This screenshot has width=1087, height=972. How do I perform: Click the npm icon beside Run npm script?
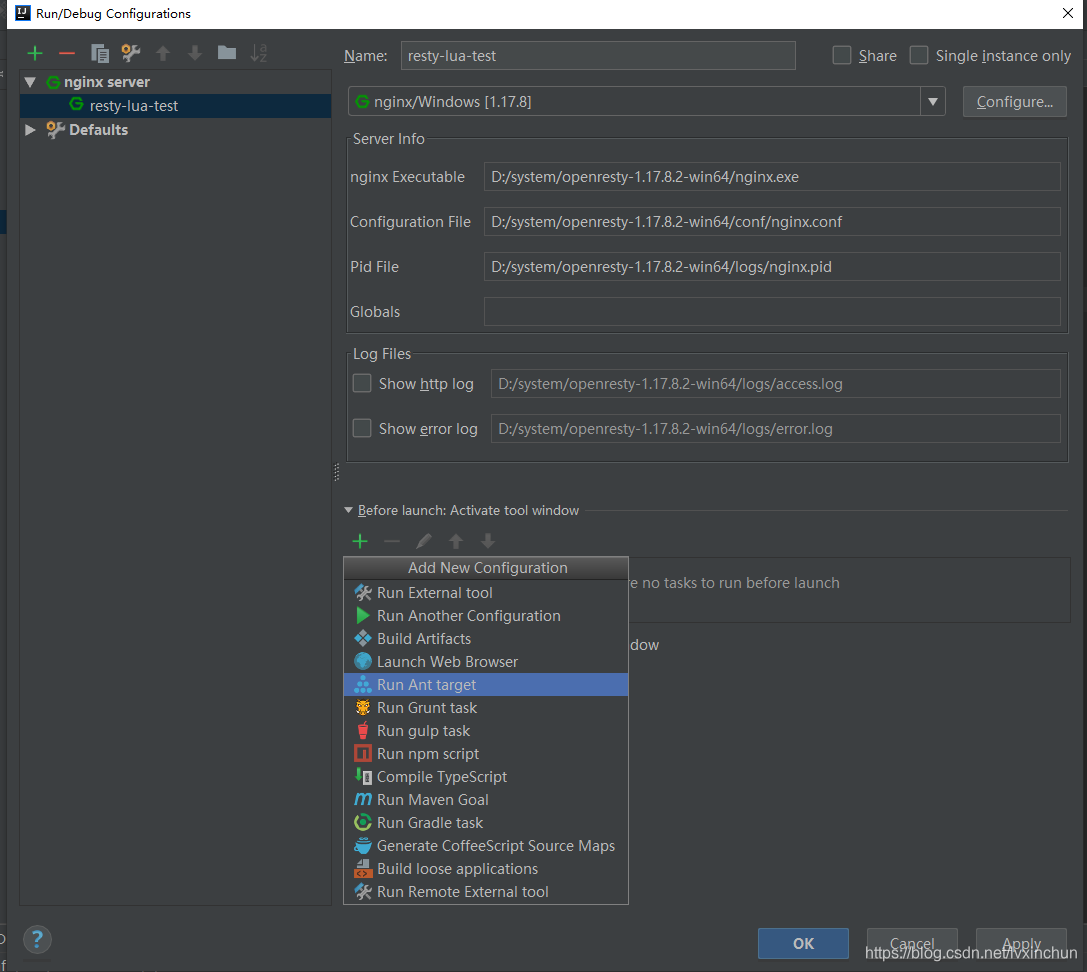point(363,753)
